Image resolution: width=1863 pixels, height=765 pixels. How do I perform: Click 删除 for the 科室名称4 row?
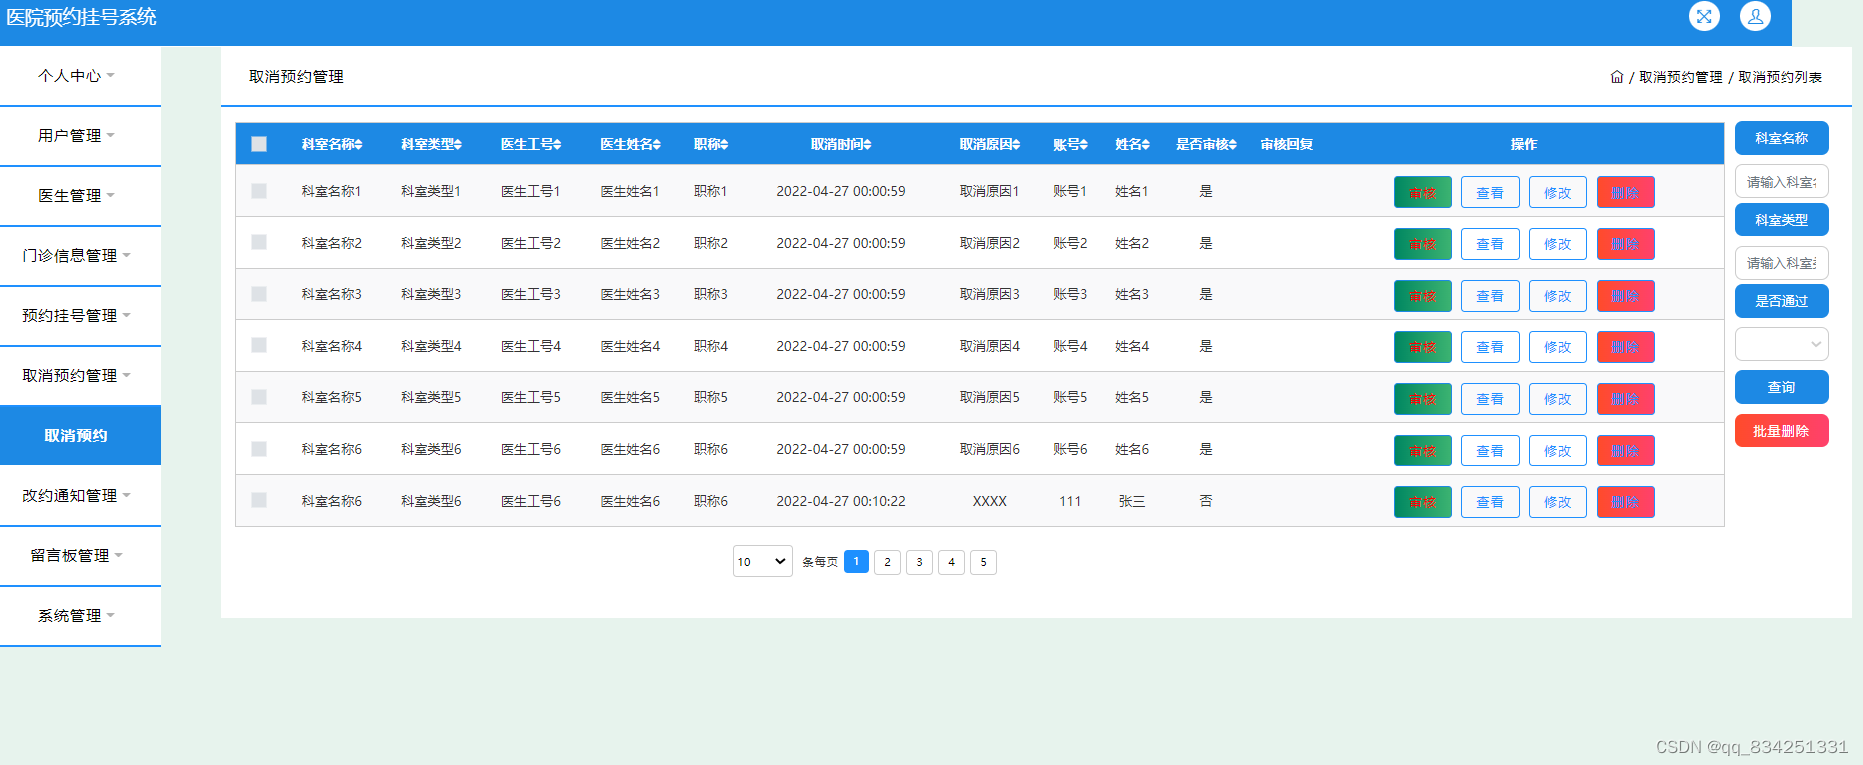1625,347
